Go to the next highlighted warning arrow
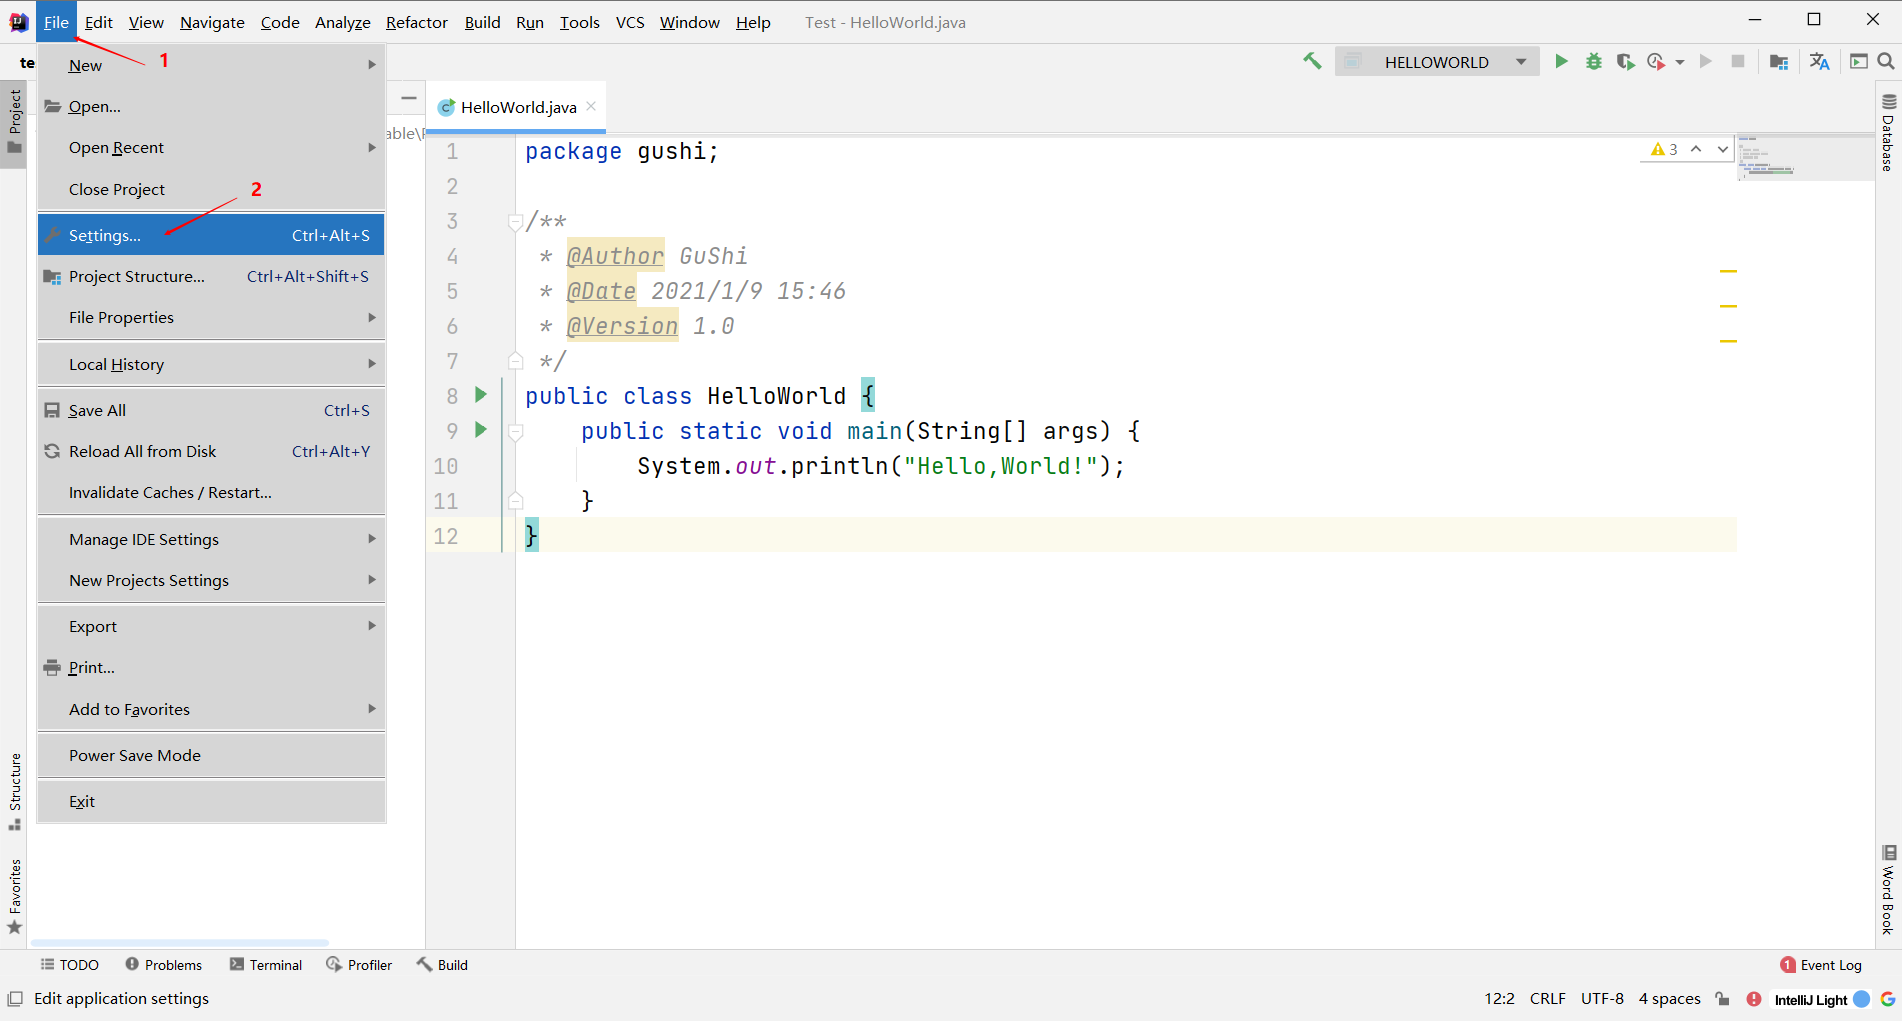The width and height of the screenshot is (1902, 1021). coord(1722,149)
